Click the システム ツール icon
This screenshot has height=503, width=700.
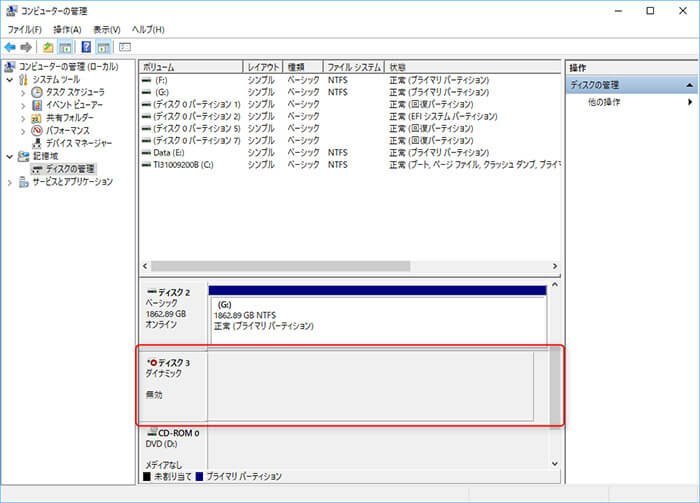[x=24, y=79]
